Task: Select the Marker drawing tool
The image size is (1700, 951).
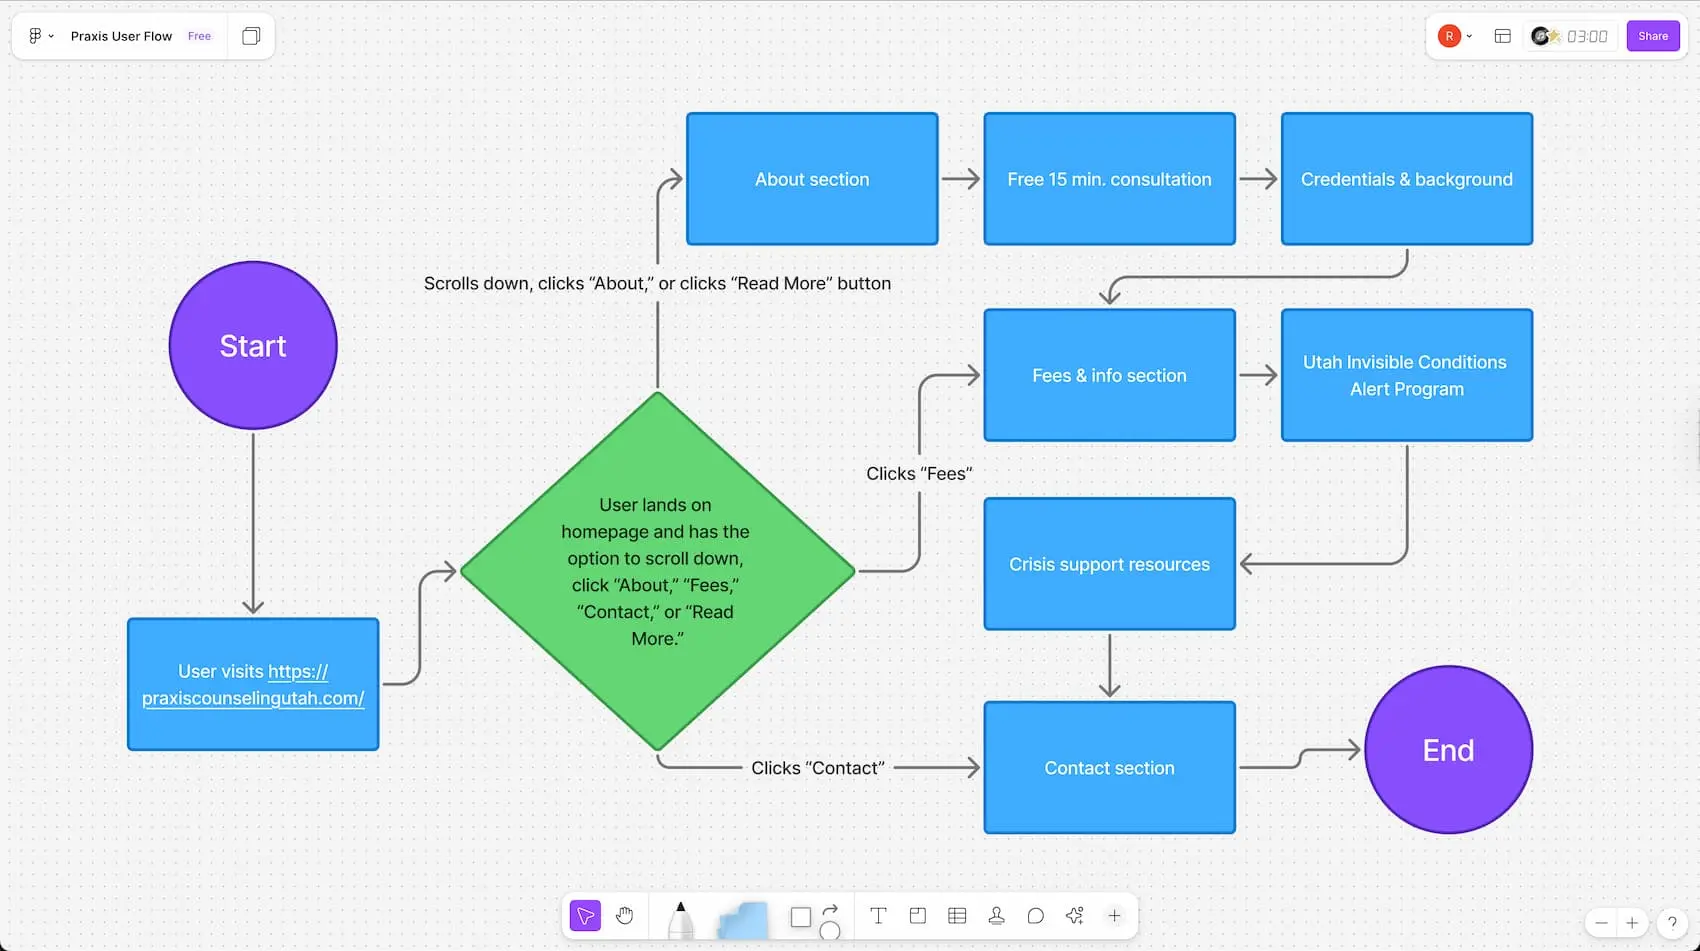Action: (680, 915)
